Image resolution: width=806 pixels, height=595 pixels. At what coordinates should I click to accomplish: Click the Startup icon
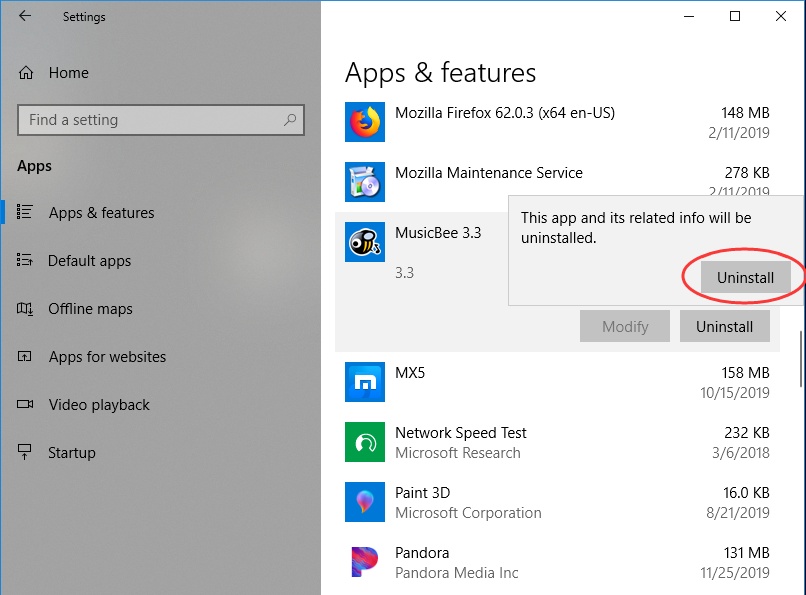coord(25,452)
